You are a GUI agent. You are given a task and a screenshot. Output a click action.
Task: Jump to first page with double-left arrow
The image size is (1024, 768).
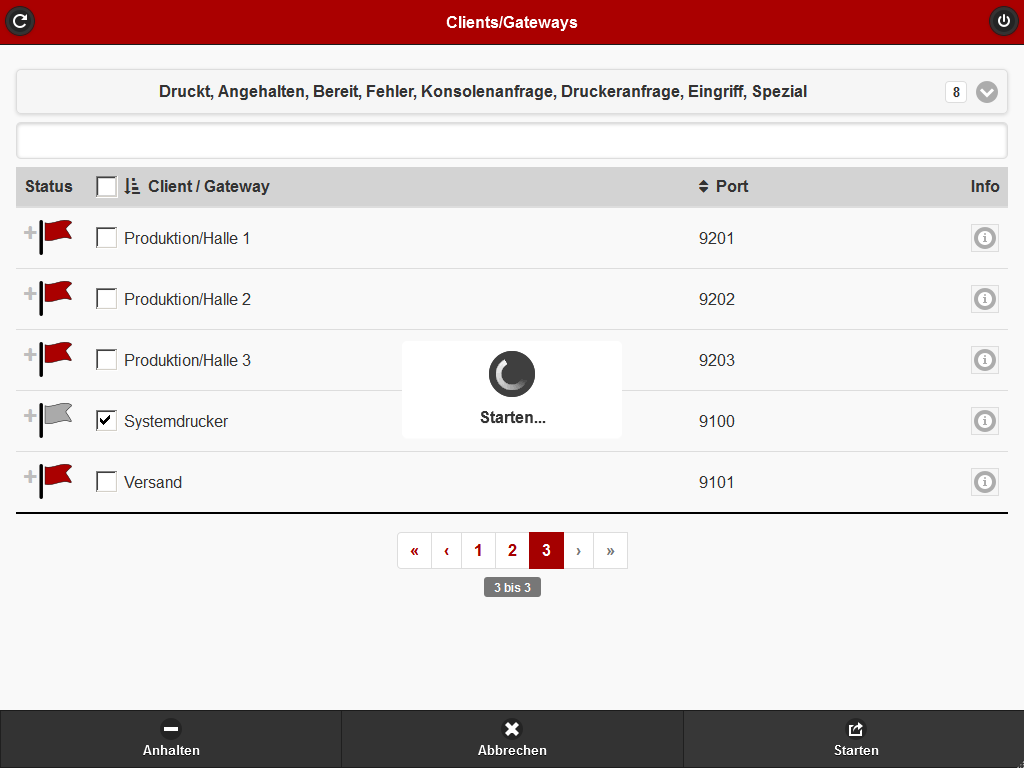[414, 551]
